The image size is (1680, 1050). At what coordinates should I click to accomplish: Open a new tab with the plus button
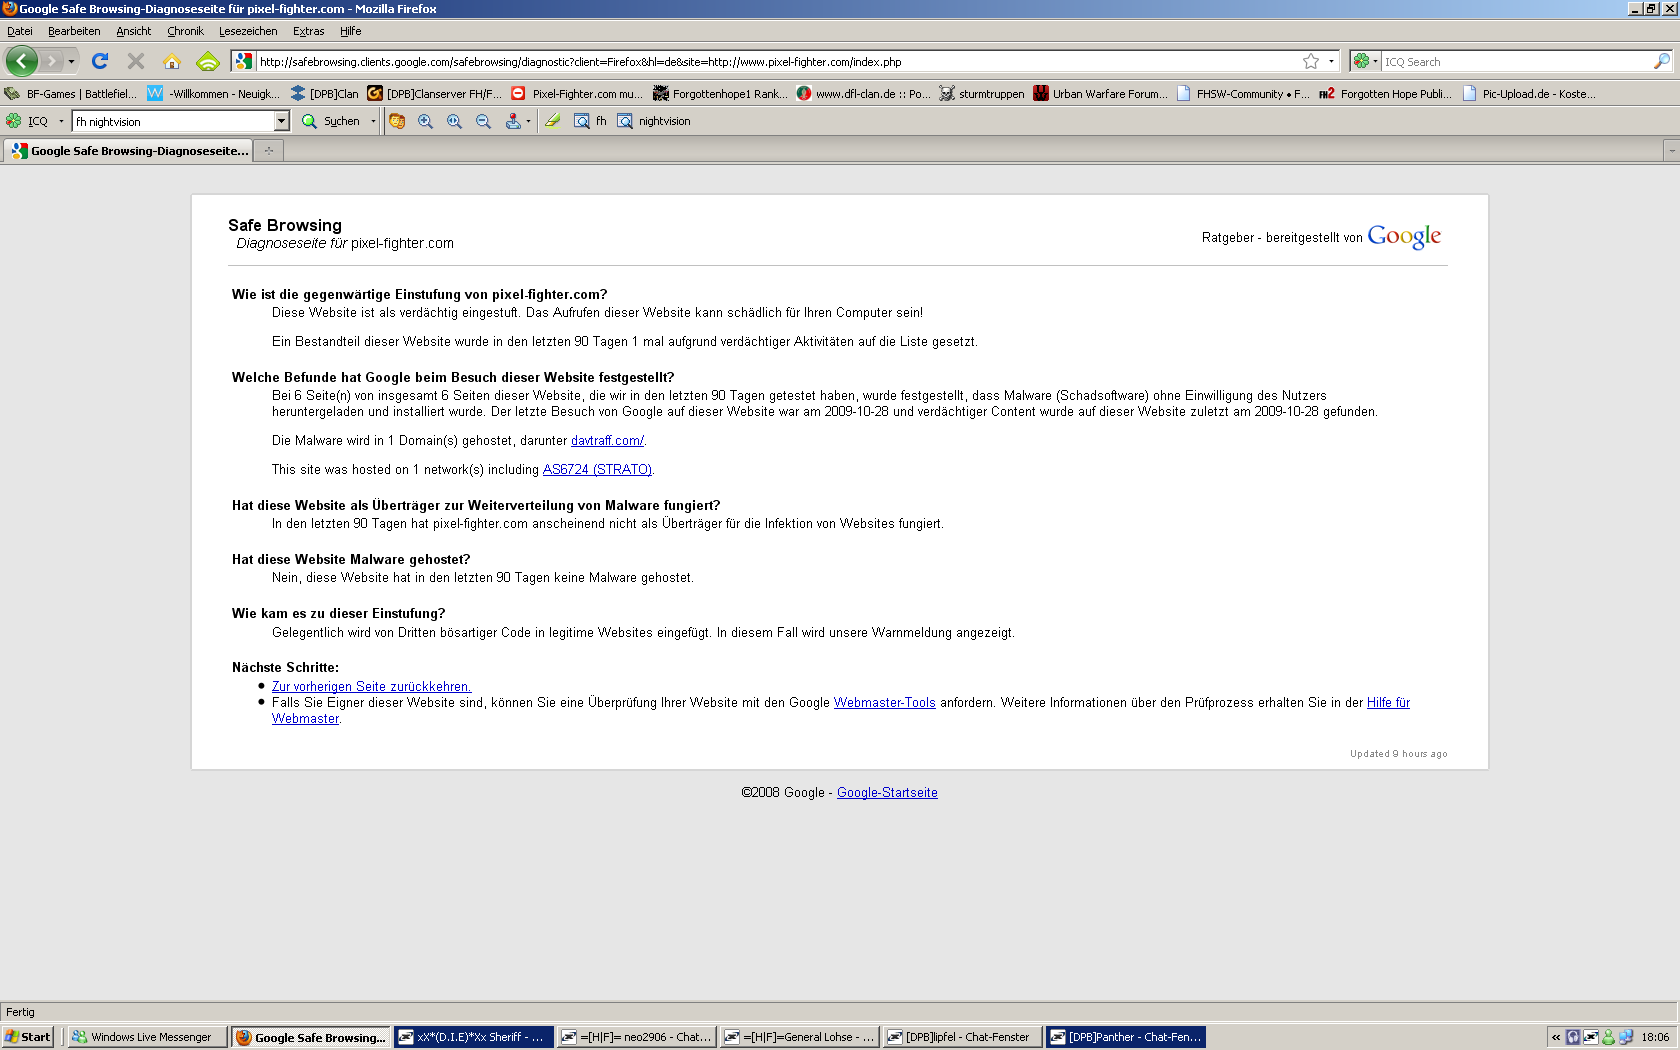click(x=268, y=150)
